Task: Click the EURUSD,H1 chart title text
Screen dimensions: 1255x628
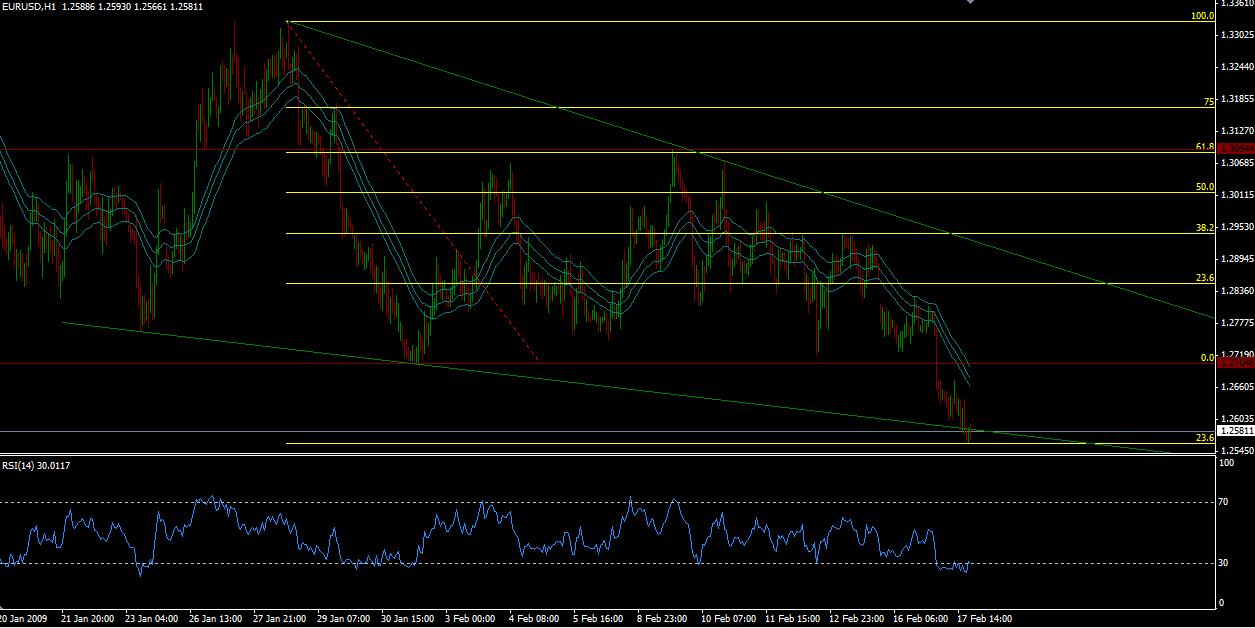Action: pos(28,6)
